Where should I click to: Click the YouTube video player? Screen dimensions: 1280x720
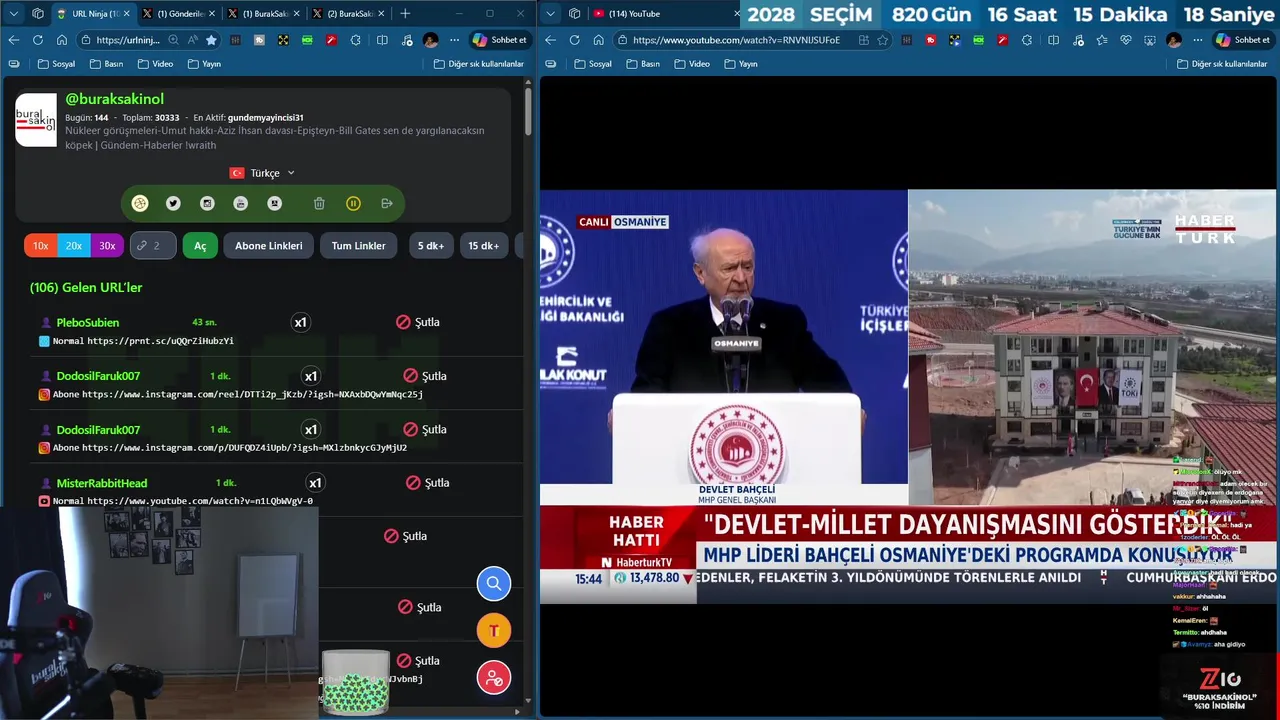coord(908,397)
